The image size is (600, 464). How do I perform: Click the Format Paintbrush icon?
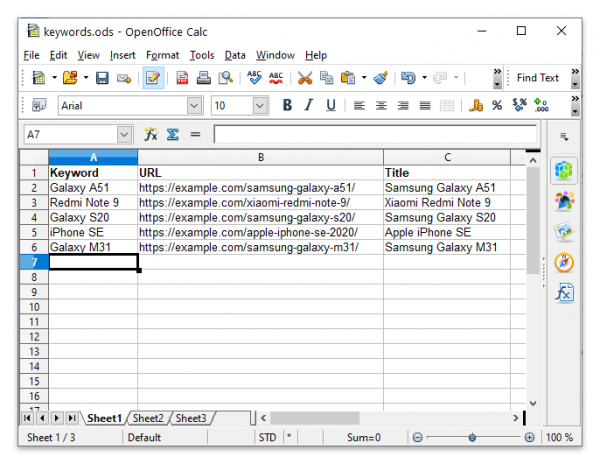[x=380, y=78]
